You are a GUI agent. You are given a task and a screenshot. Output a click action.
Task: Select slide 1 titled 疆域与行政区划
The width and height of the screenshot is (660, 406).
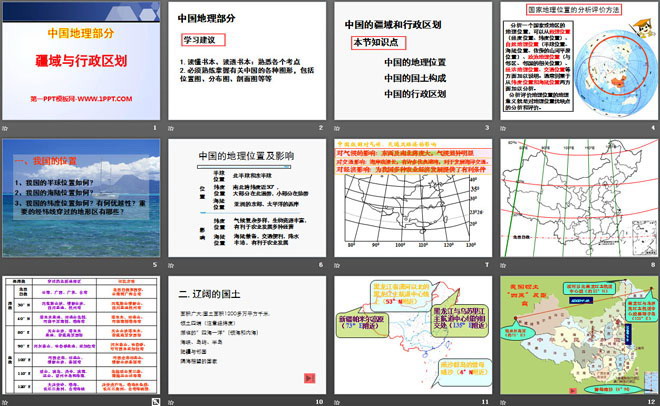[x=81, y=61]
